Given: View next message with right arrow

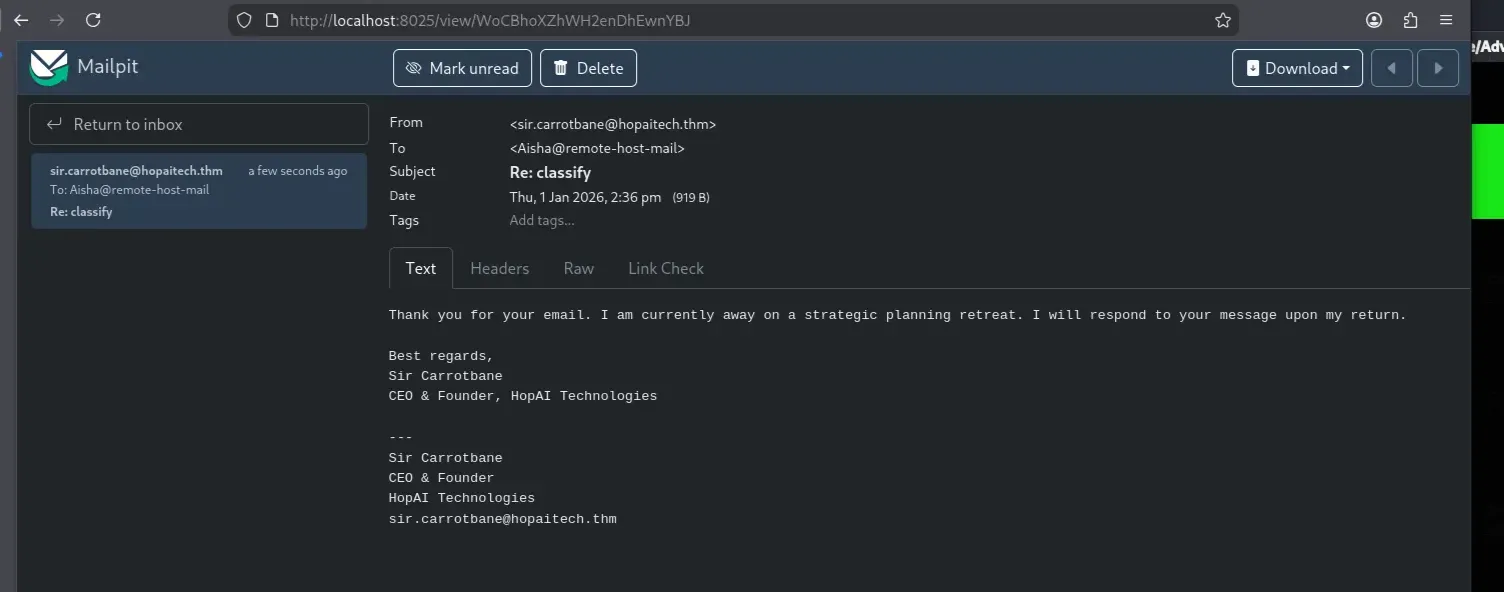Looking at the screenshot, I should click(1438, 68).
